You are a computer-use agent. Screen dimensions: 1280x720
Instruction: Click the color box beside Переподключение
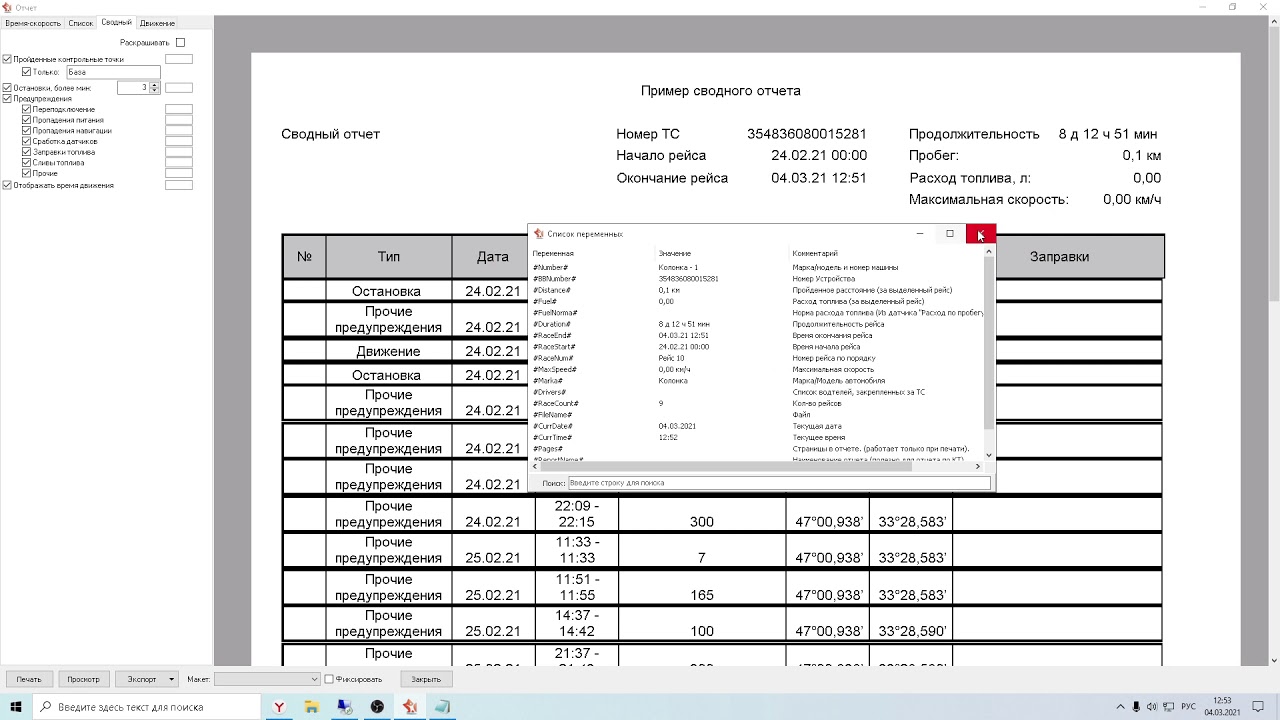coord(179,109)
